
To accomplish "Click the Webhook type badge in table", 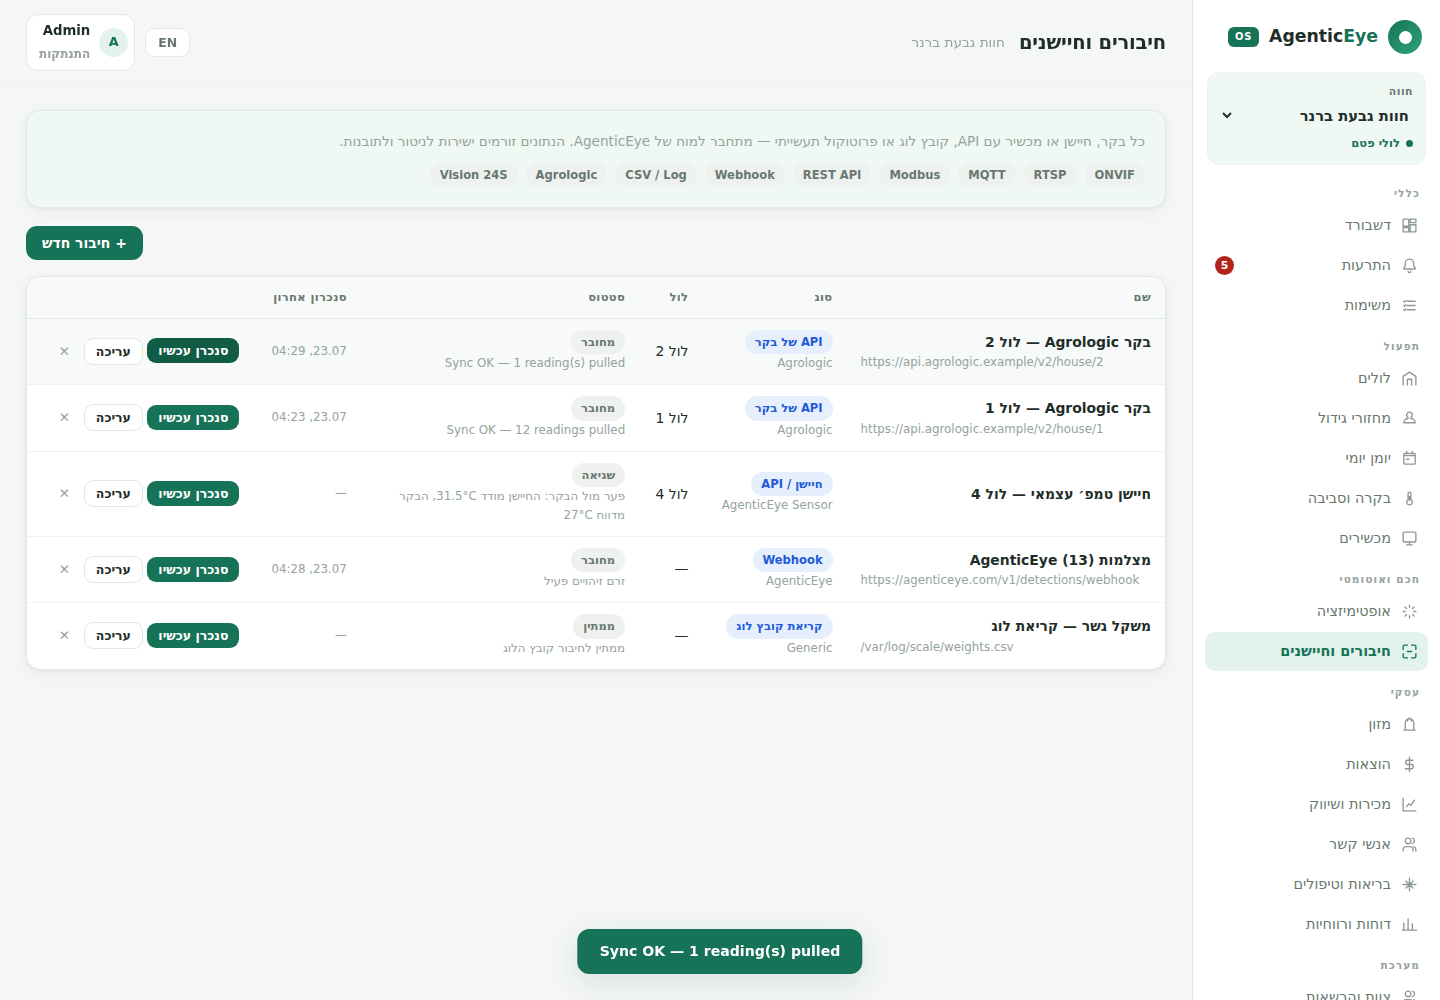I will point(792,560).
